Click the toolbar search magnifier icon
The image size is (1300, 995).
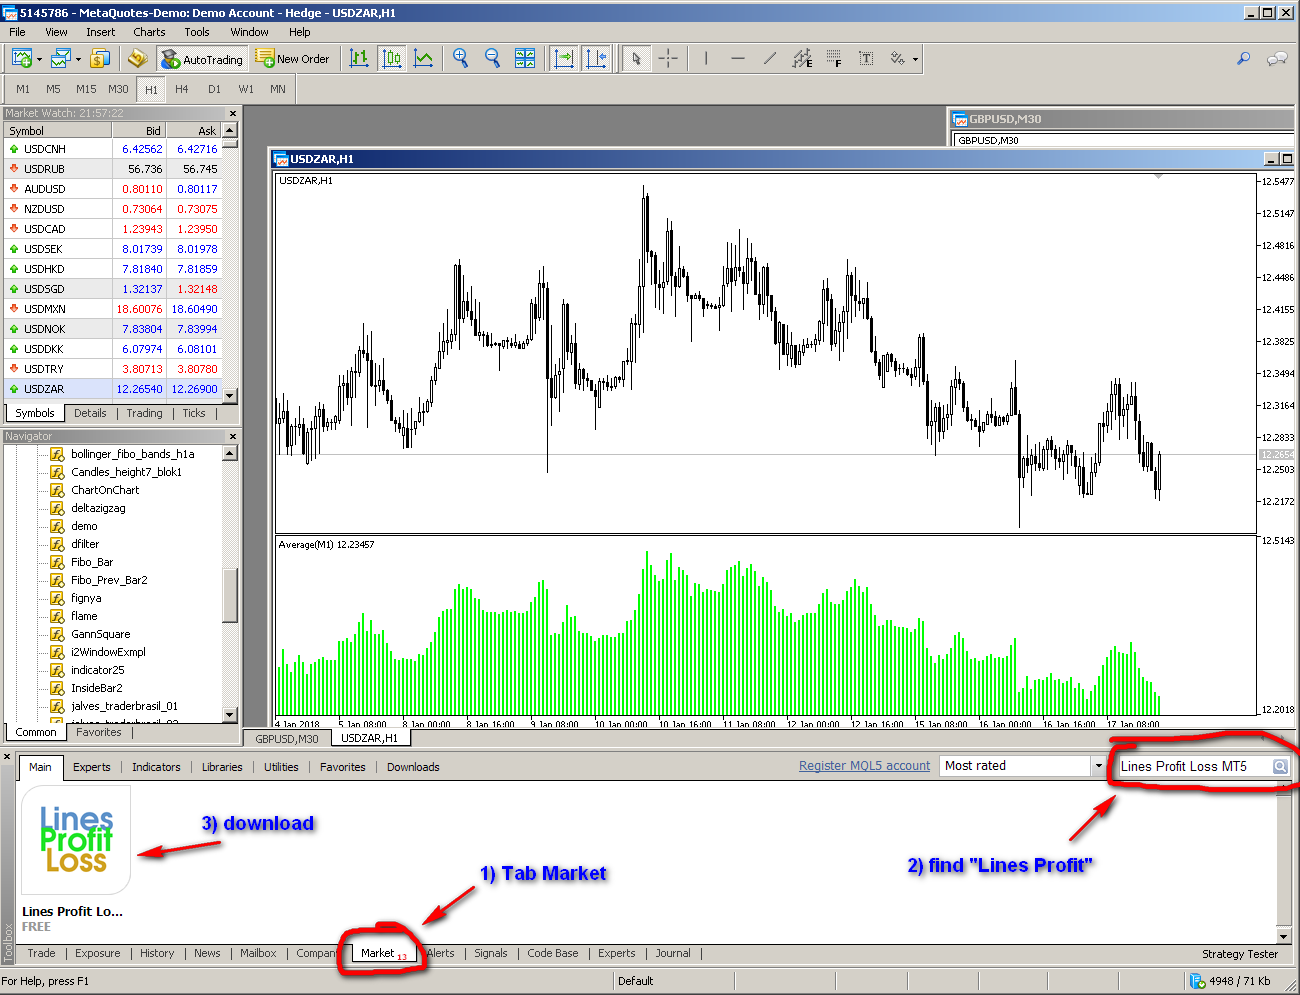click(1243, 58)
